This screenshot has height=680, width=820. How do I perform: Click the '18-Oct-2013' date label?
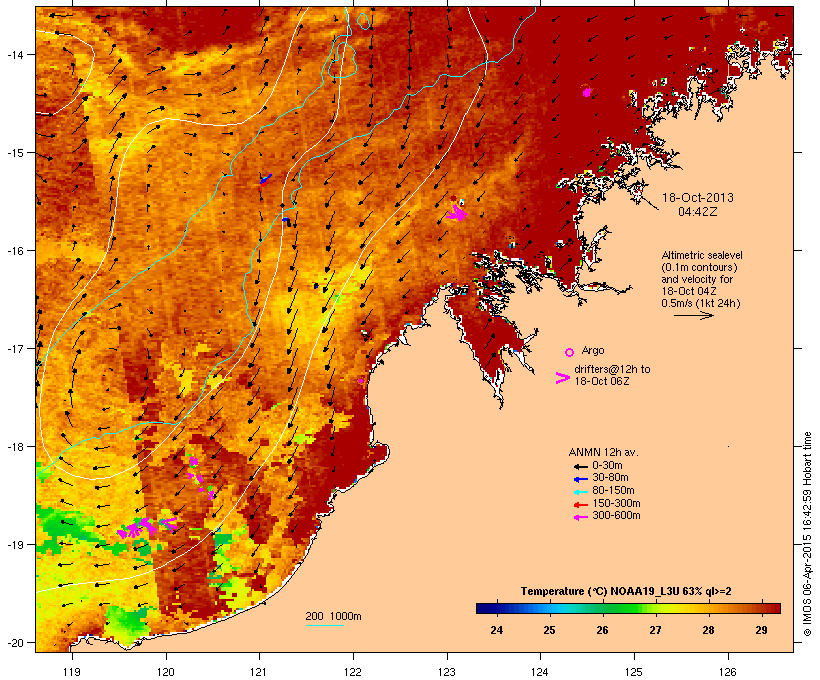pyautogui.click(x=698, y=198)
